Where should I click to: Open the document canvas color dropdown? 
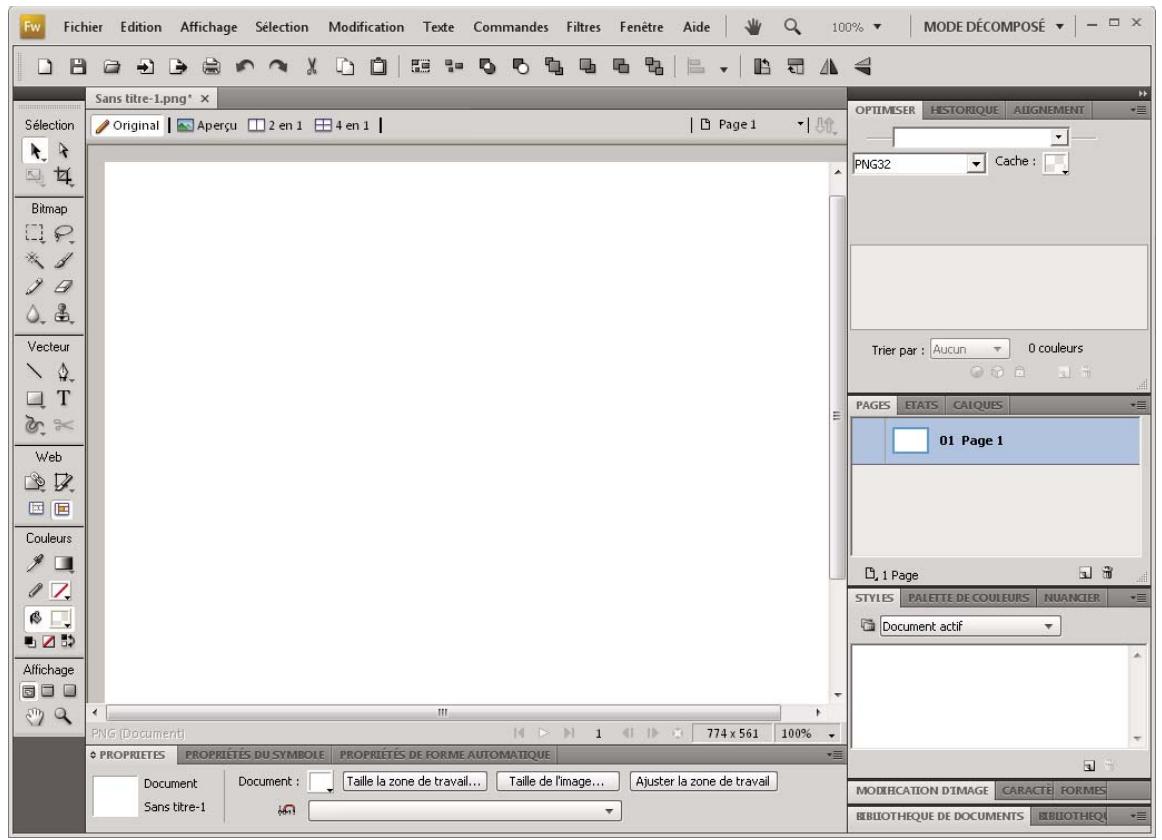[321, 782]
